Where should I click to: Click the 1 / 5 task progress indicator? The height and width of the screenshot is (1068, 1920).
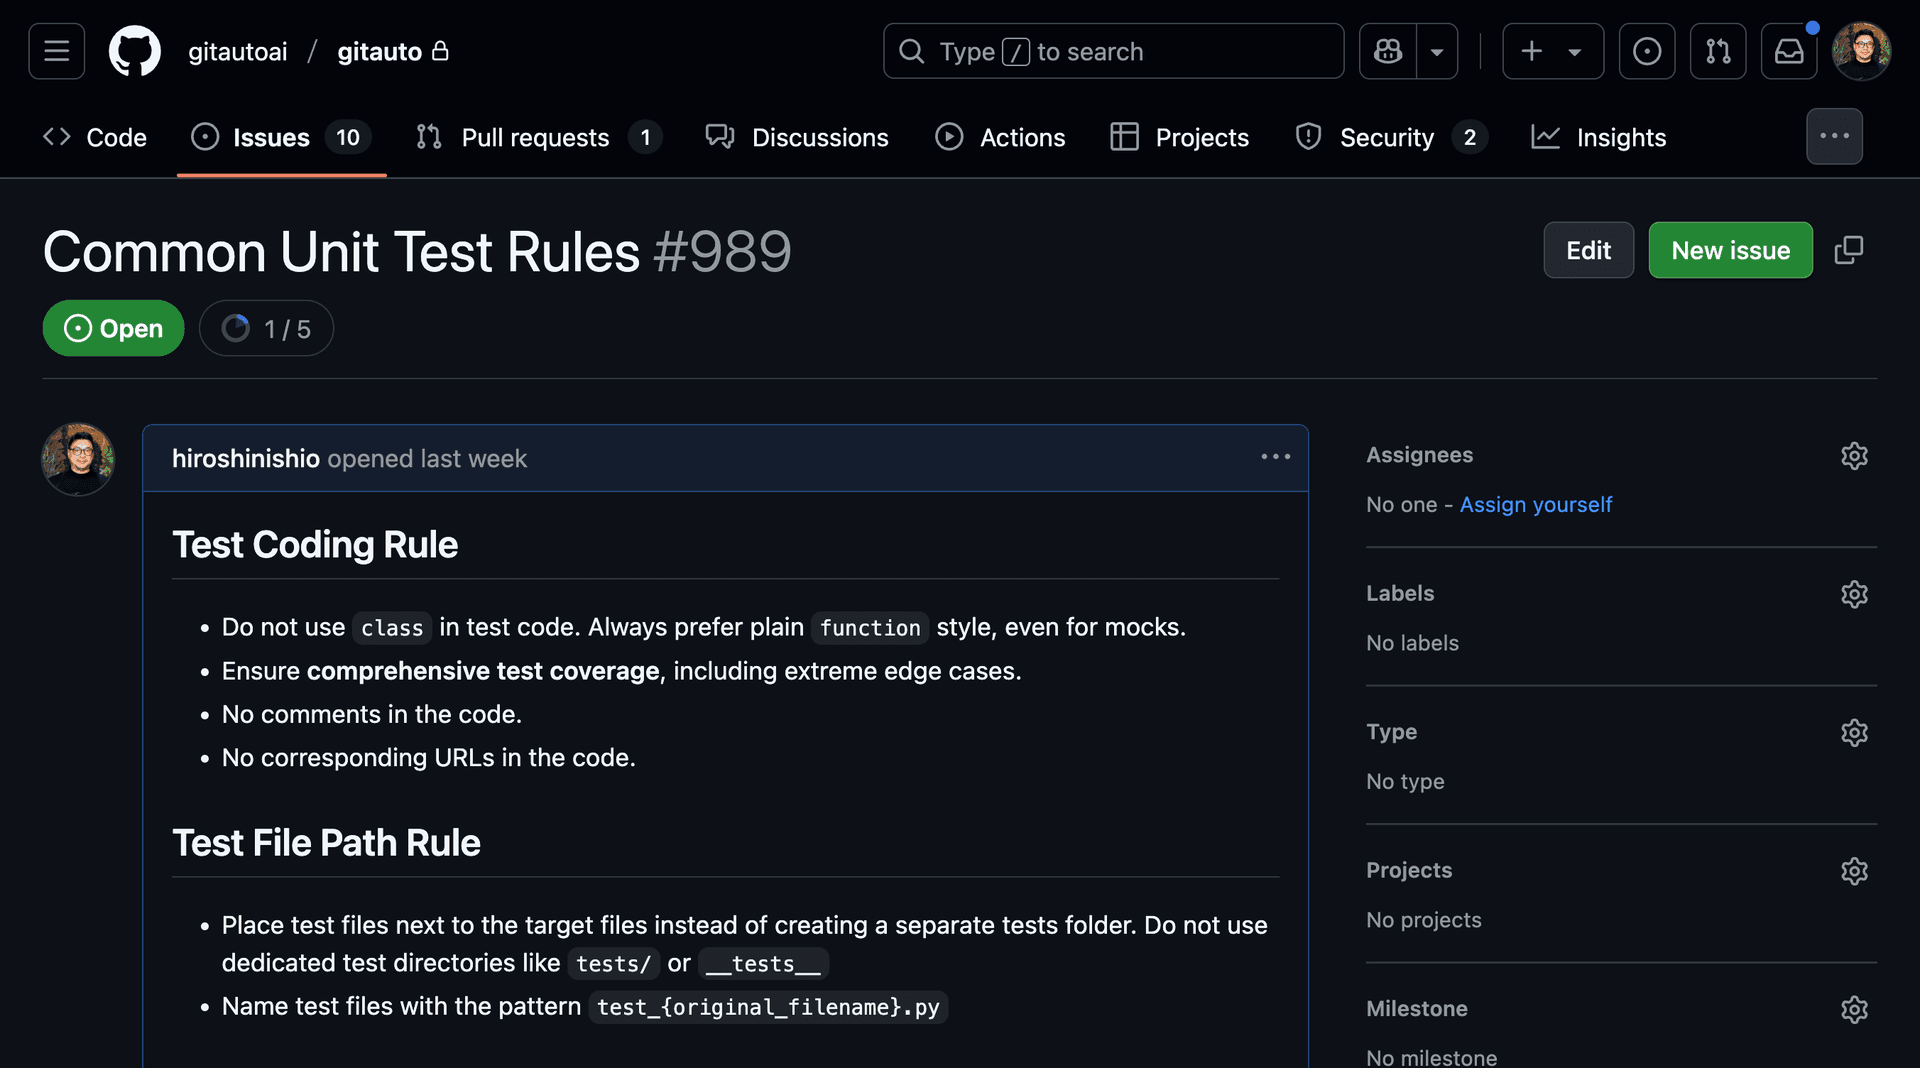[x=266, y=329]
